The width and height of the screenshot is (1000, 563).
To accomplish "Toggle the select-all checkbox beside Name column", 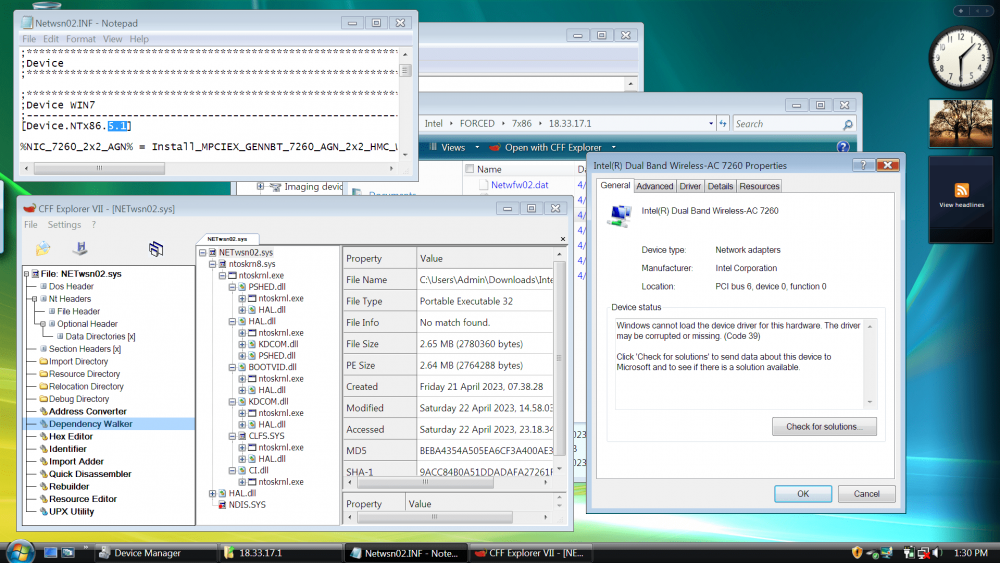I will point(468,170).
